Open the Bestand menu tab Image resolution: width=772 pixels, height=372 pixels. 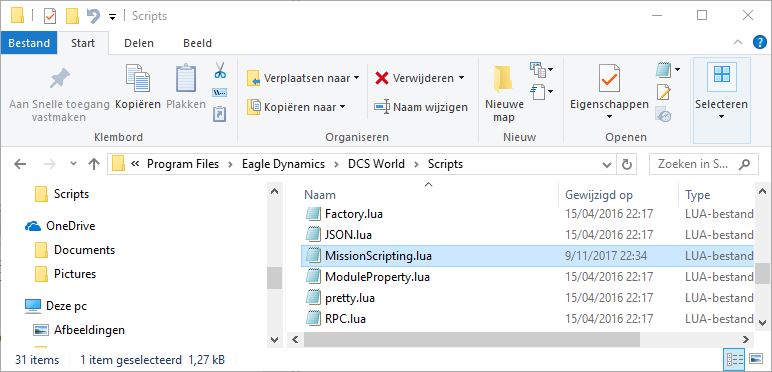29,43
